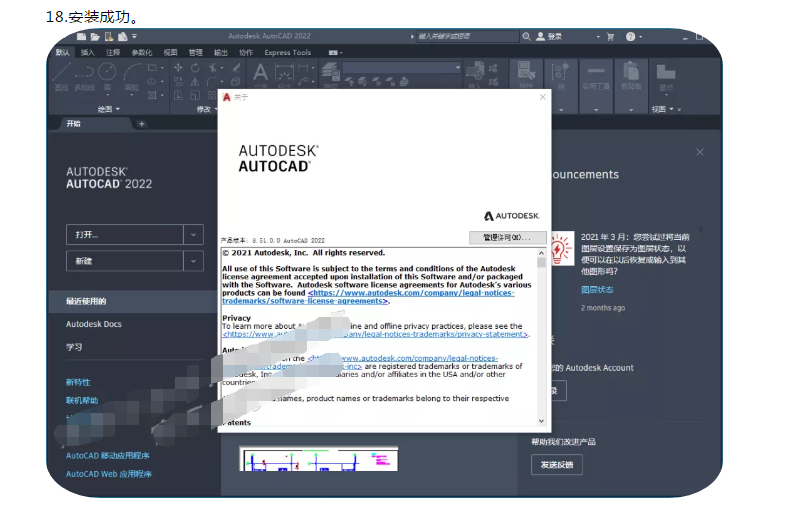Open the Express Tools ribbon tab
Viewport: 808px width, 506px height.
[288, 52]
